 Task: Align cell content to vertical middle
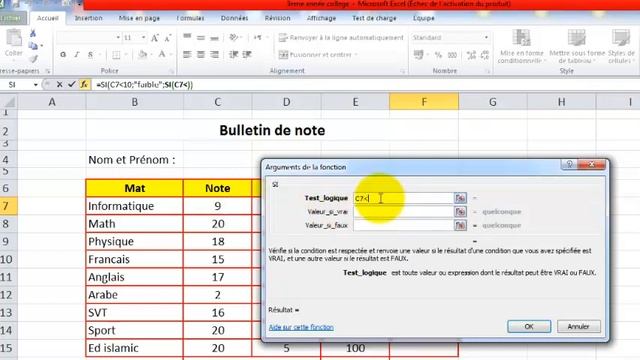pyautogui.click(x=201, y=37)
